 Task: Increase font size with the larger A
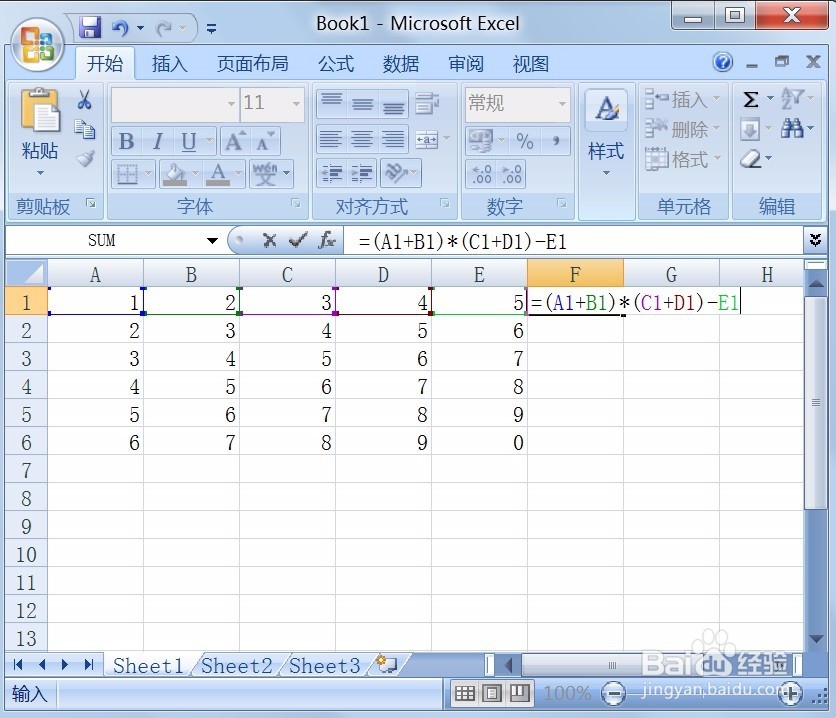pos(235,142)
